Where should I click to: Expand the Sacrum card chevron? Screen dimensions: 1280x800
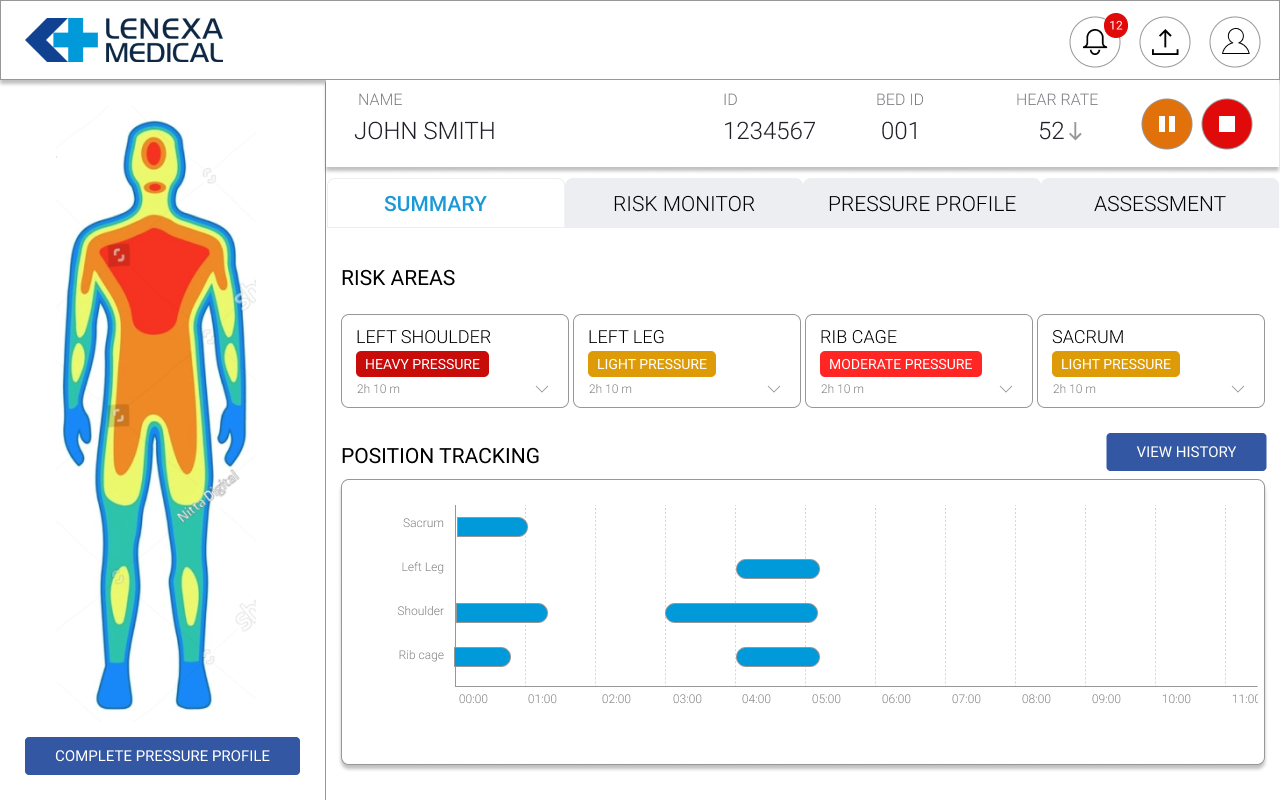tap(1238, 389)
